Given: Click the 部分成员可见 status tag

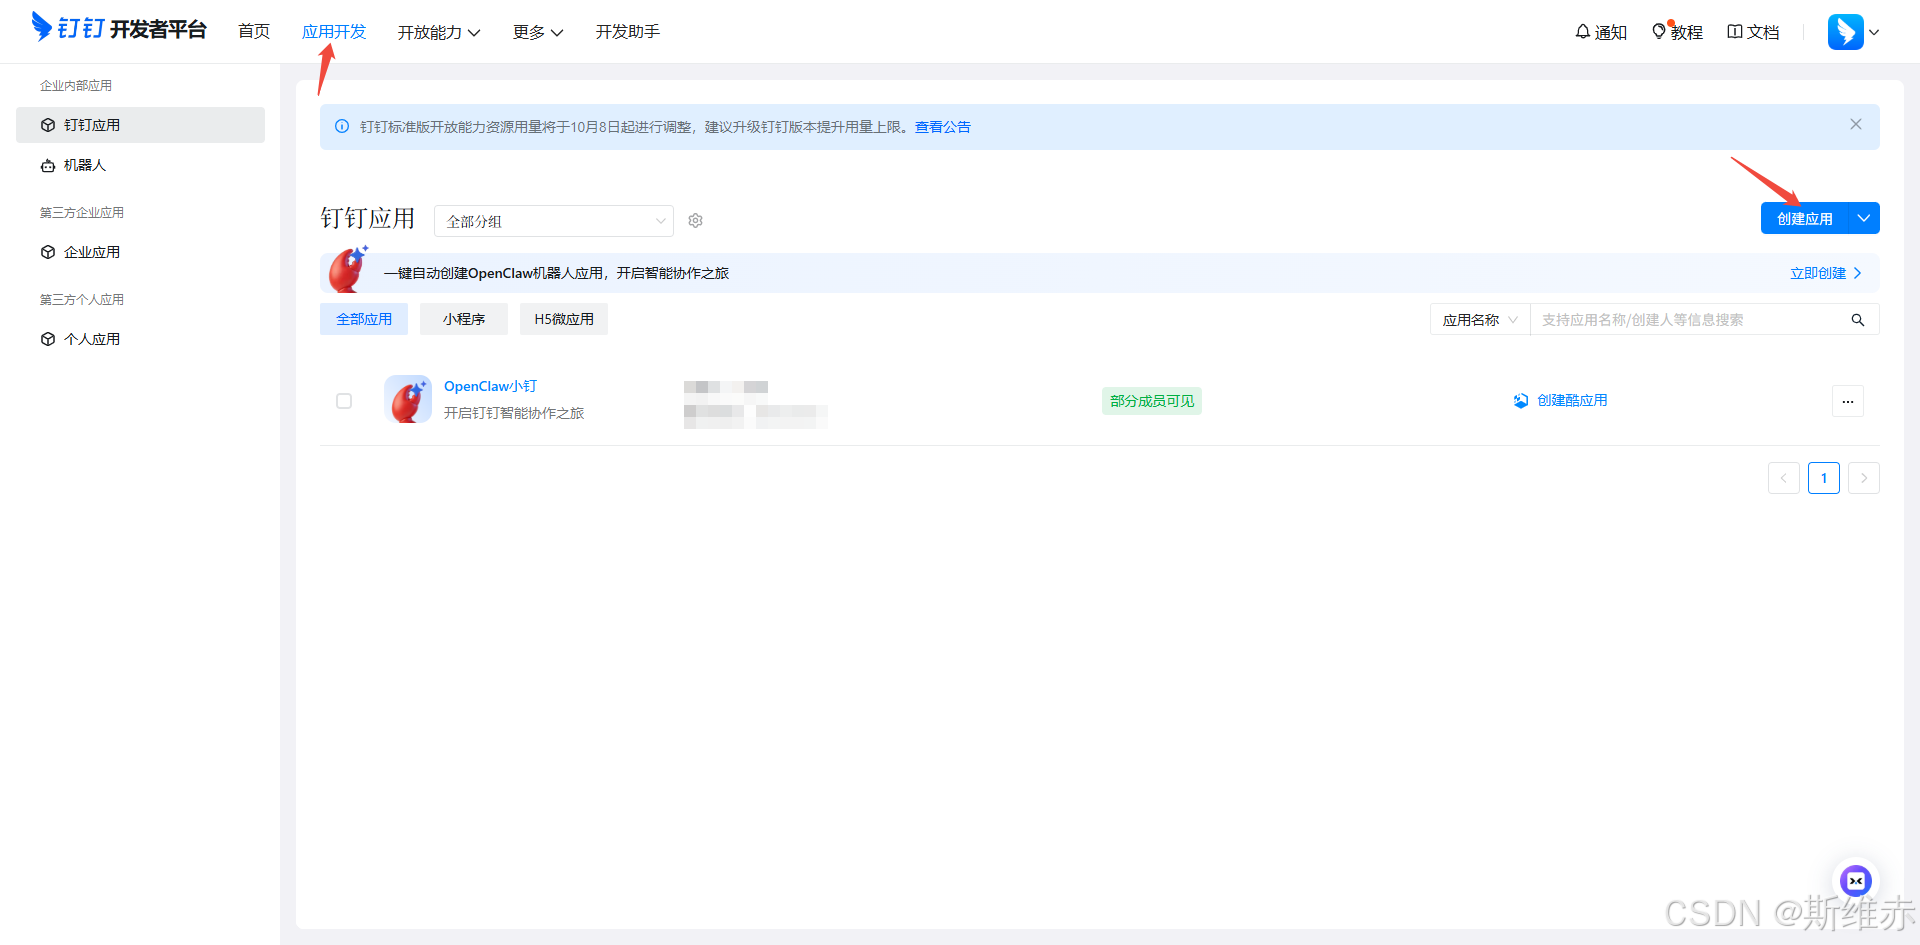Looking at the screenshot, I should click(1152, 401).
